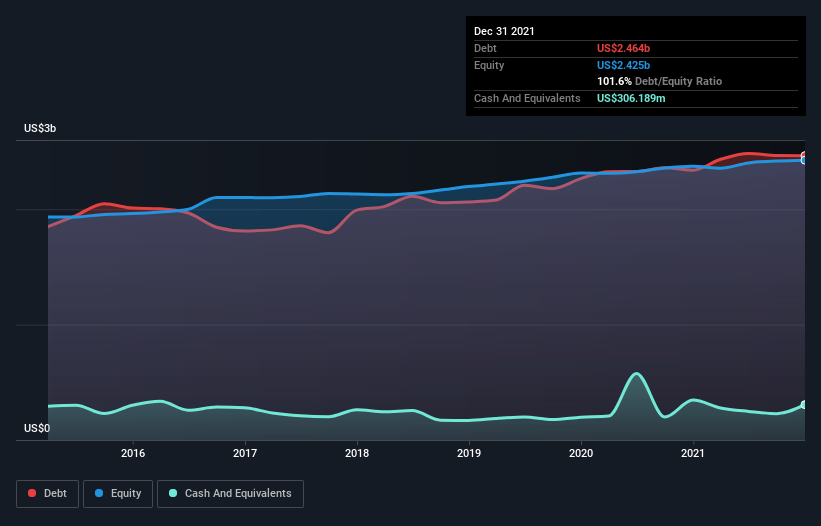Click the Cash line end-point marker
Screen dimensions: 821x526
tap(804, 405)
